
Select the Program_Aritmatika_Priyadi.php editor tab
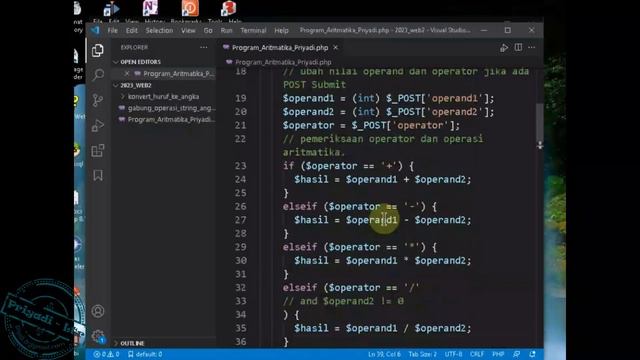pos(280,48)
